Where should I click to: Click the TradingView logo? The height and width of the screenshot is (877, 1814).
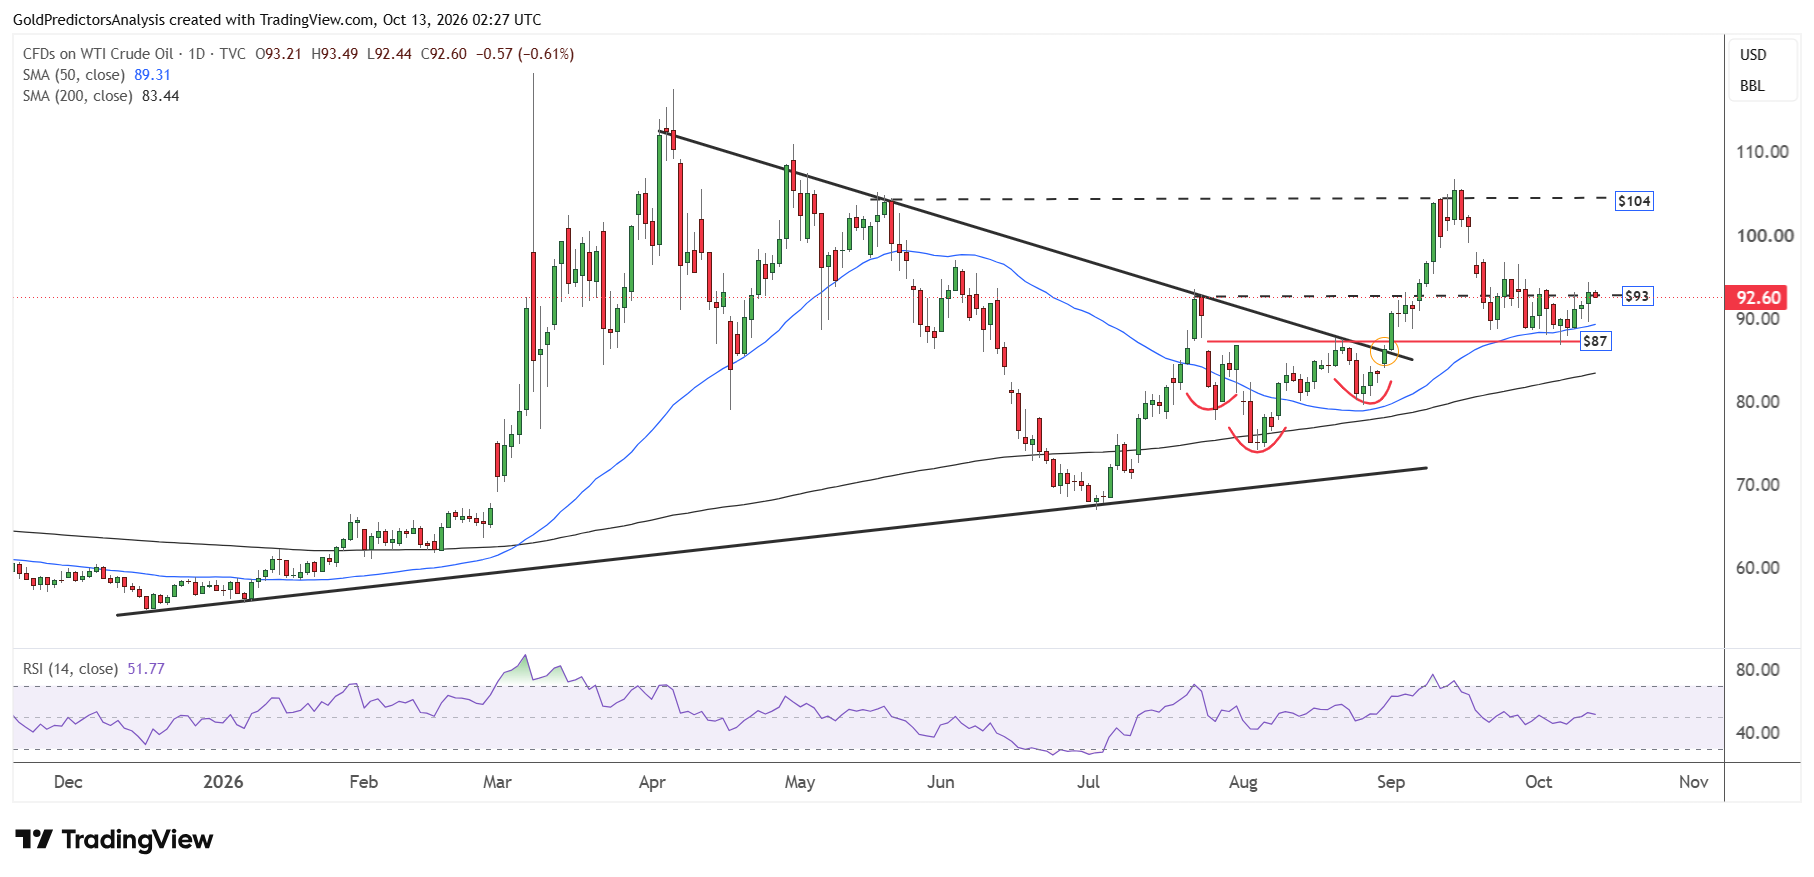tap(114, 839)
